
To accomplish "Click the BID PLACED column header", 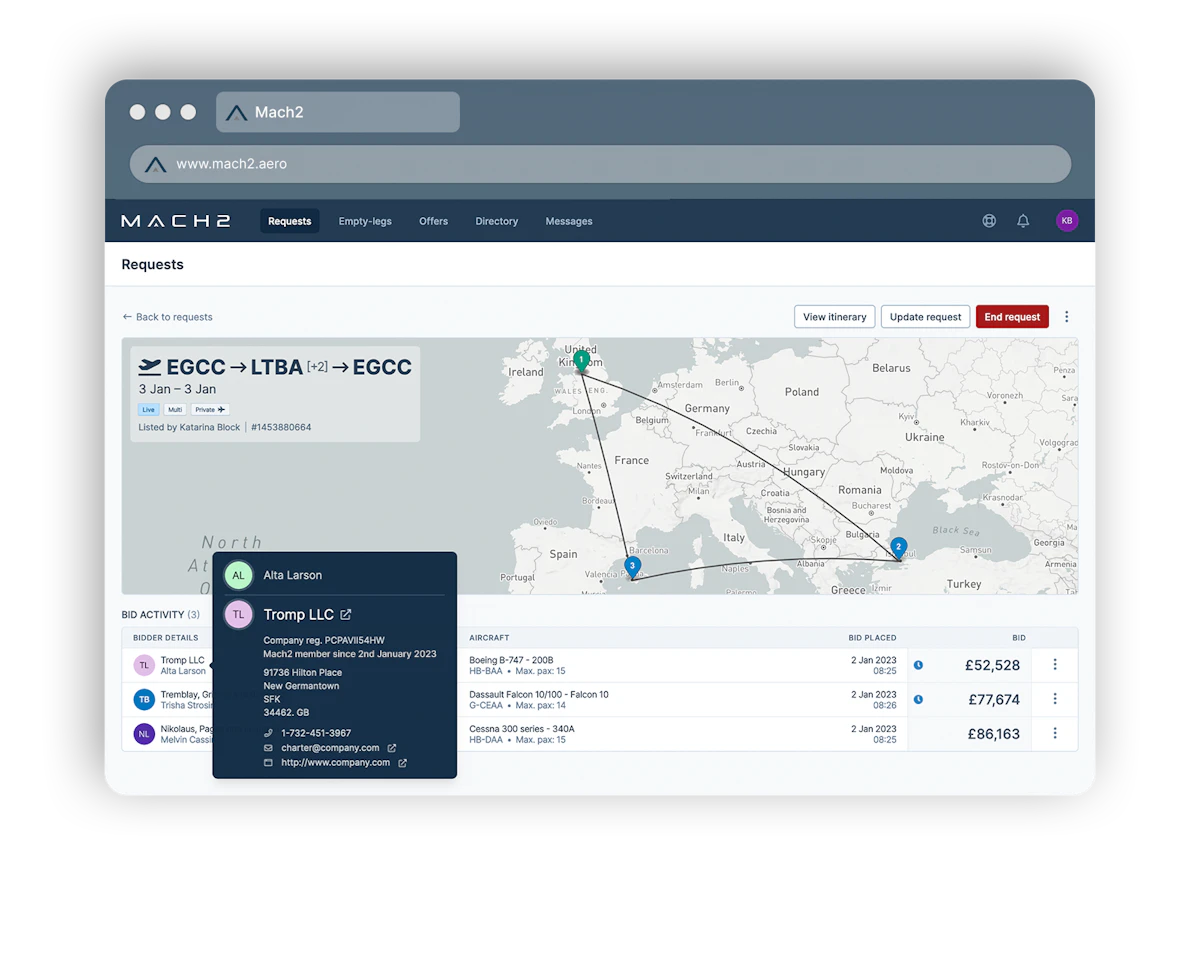I will (872, 637).
